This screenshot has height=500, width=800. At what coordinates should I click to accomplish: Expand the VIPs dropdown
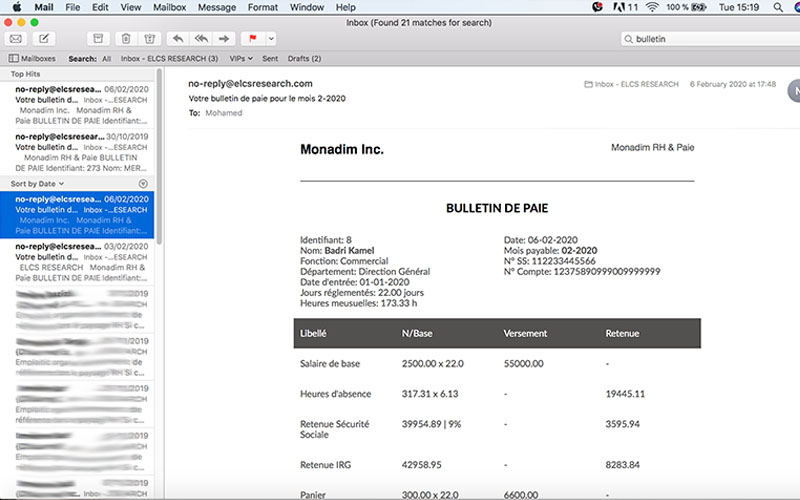coord(241,59)
